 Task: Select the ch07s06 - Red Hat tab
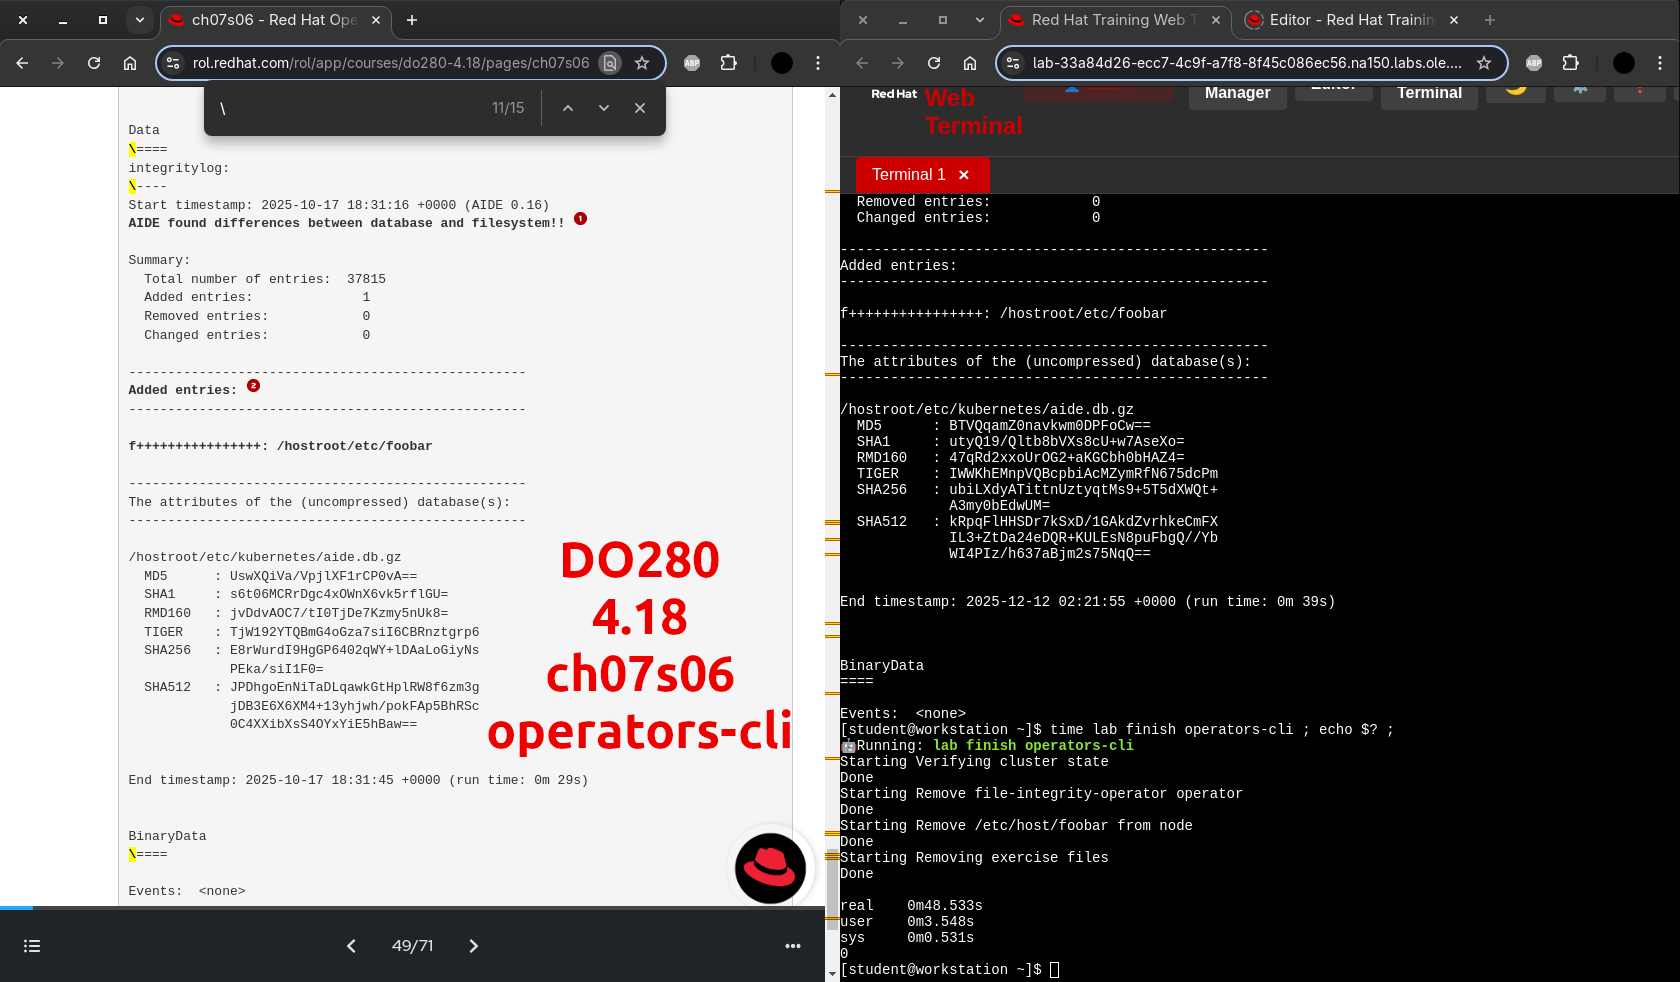[x=275, y=20]
